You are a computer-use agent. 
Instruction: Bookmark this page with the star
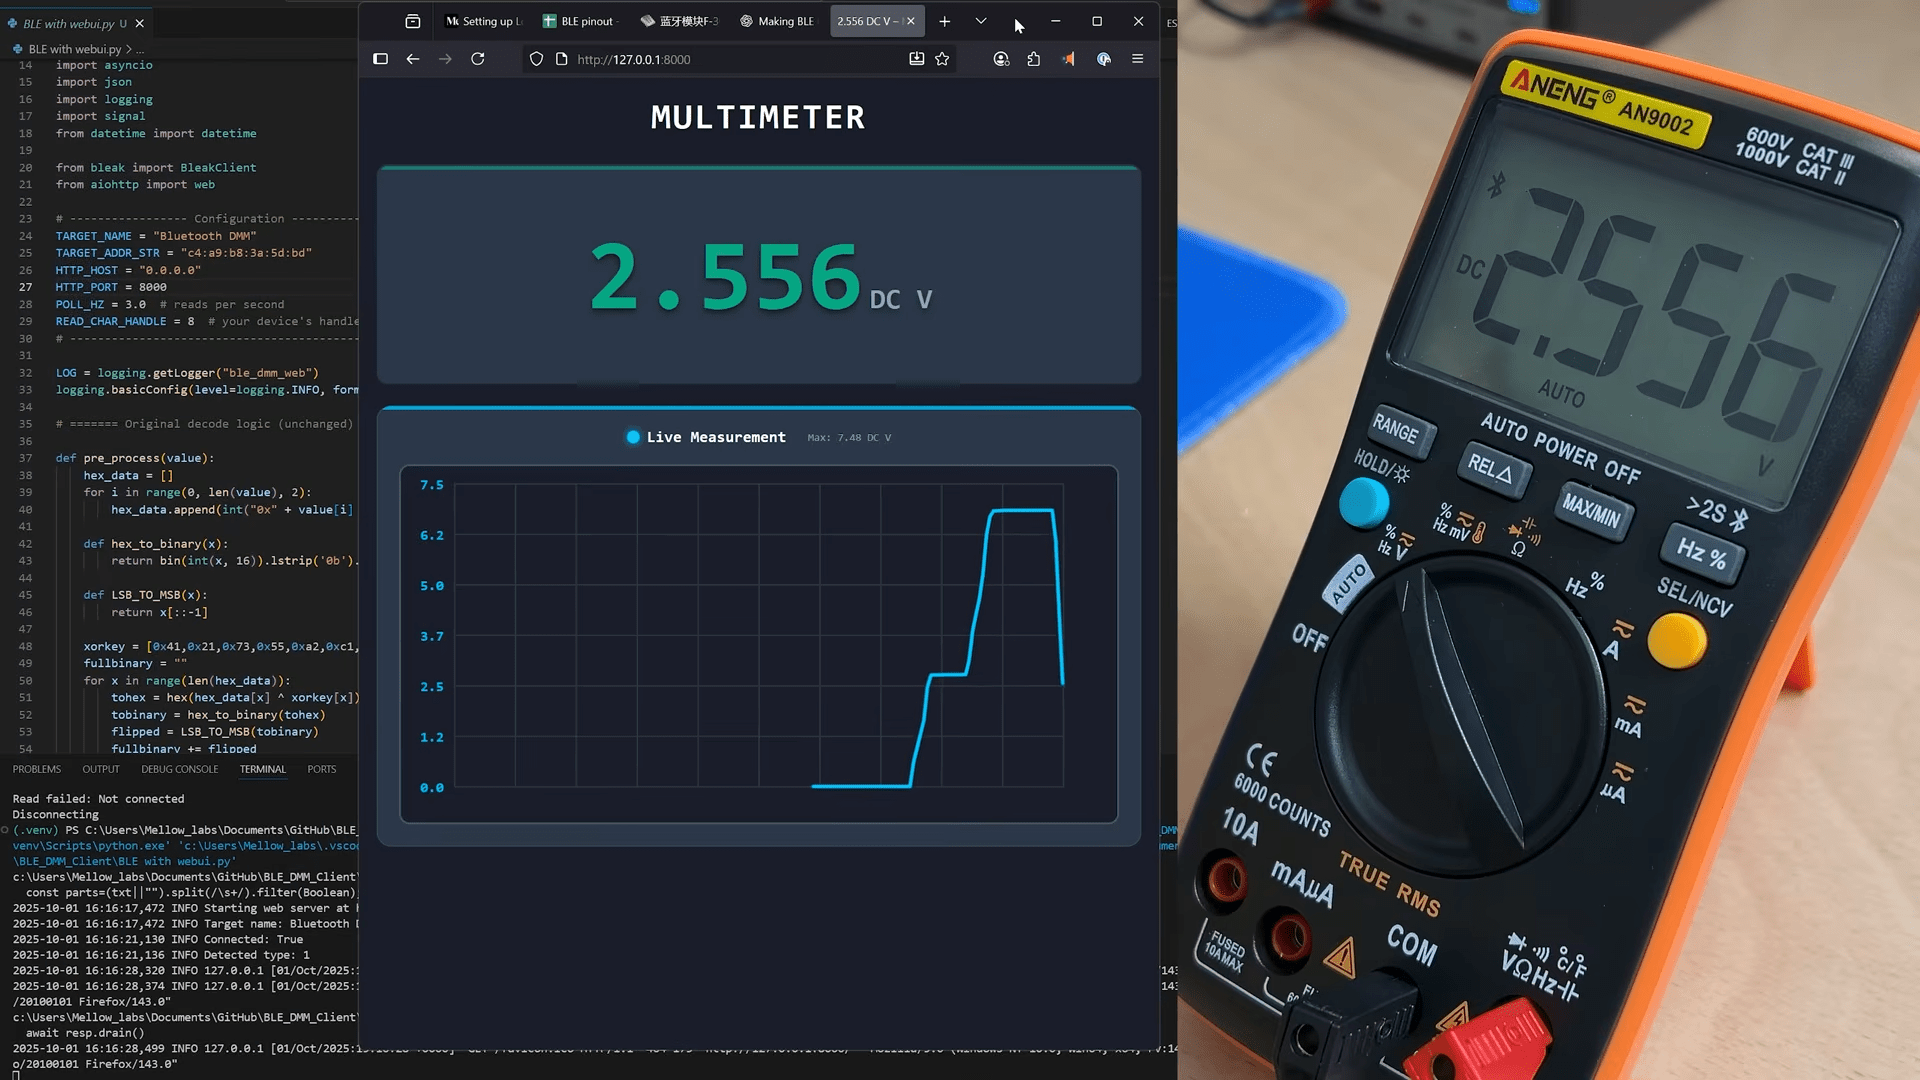[x=942, y=59]
